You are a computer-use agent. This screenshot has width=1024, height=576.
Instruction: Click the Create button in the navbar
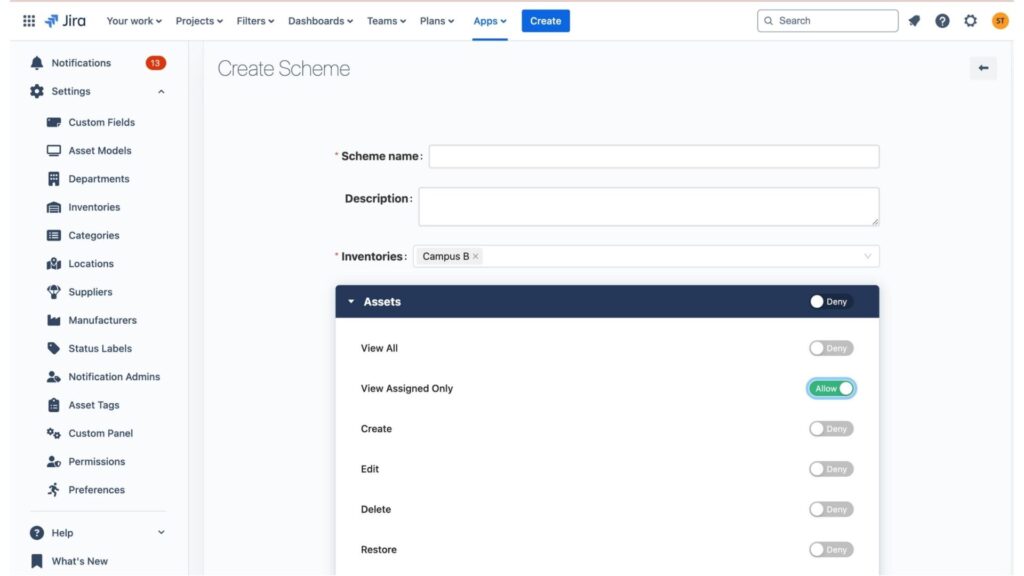[545, 20]
